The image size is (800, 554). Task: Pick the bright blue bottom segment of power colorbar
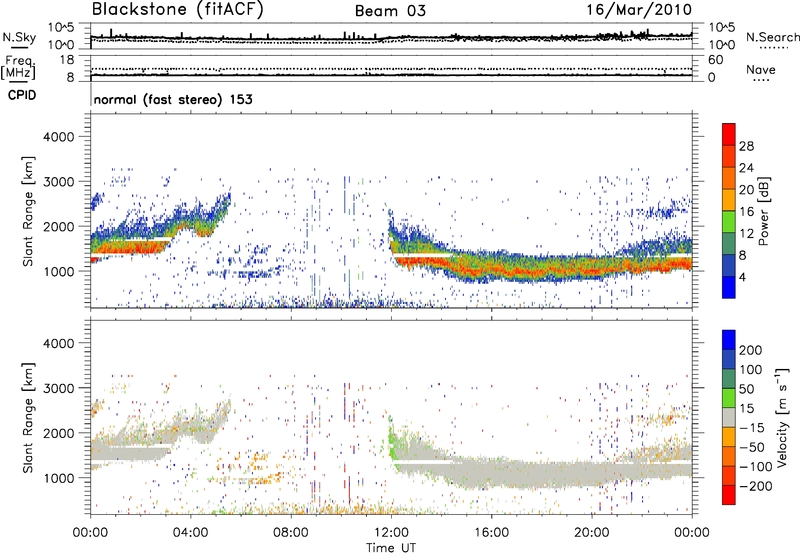729,287
